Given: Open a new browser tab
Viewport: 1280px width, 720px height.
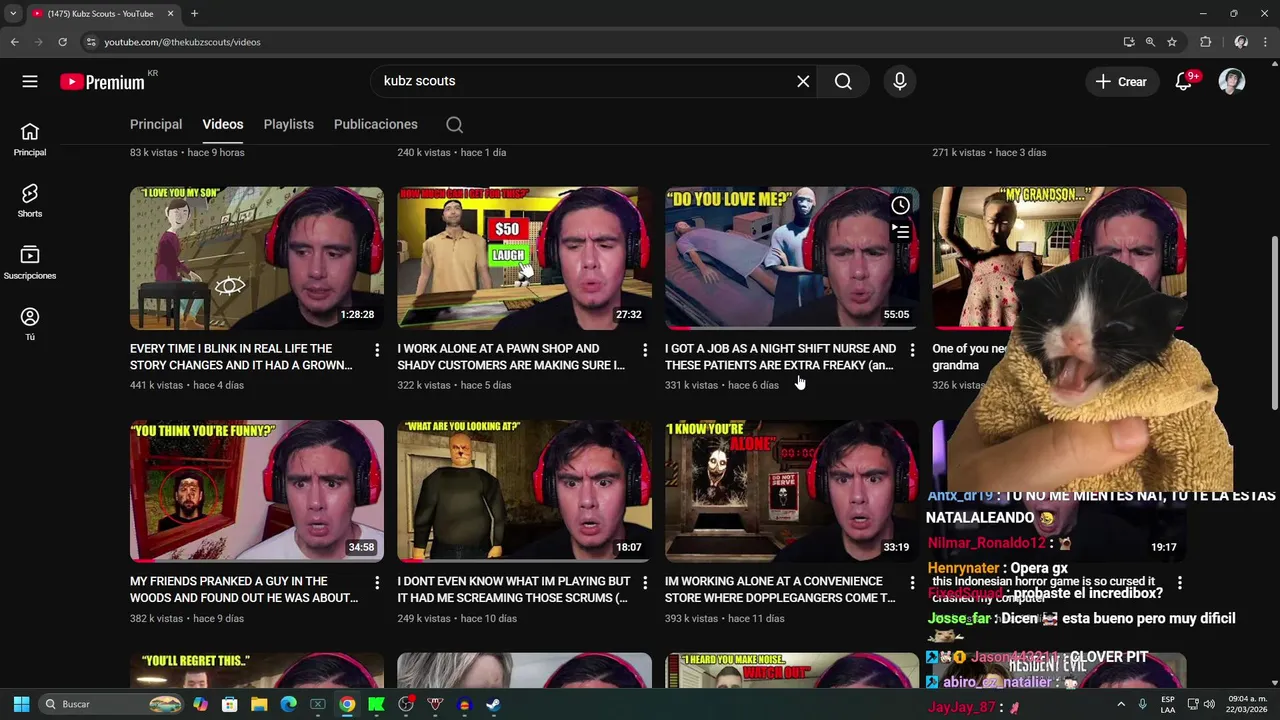Looking at the screenshot, I should point(194,14).
